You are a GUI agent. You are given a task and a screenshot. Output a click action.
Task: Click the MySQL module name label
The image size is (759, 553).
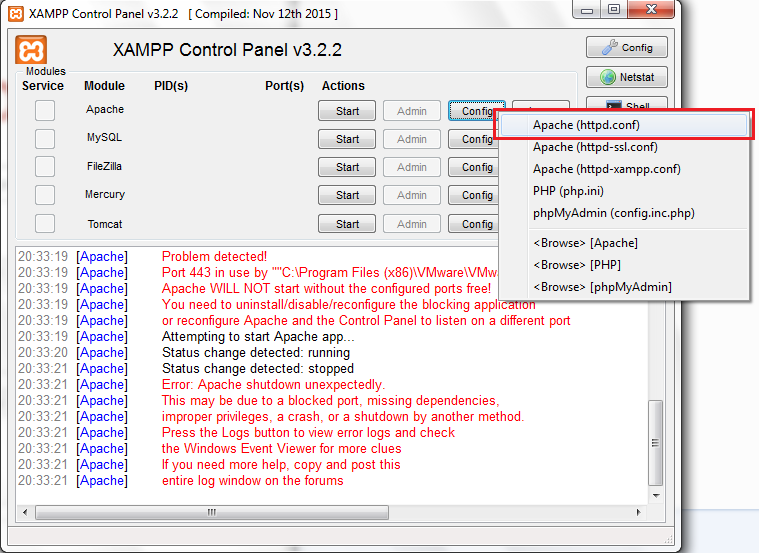(104, 138)
